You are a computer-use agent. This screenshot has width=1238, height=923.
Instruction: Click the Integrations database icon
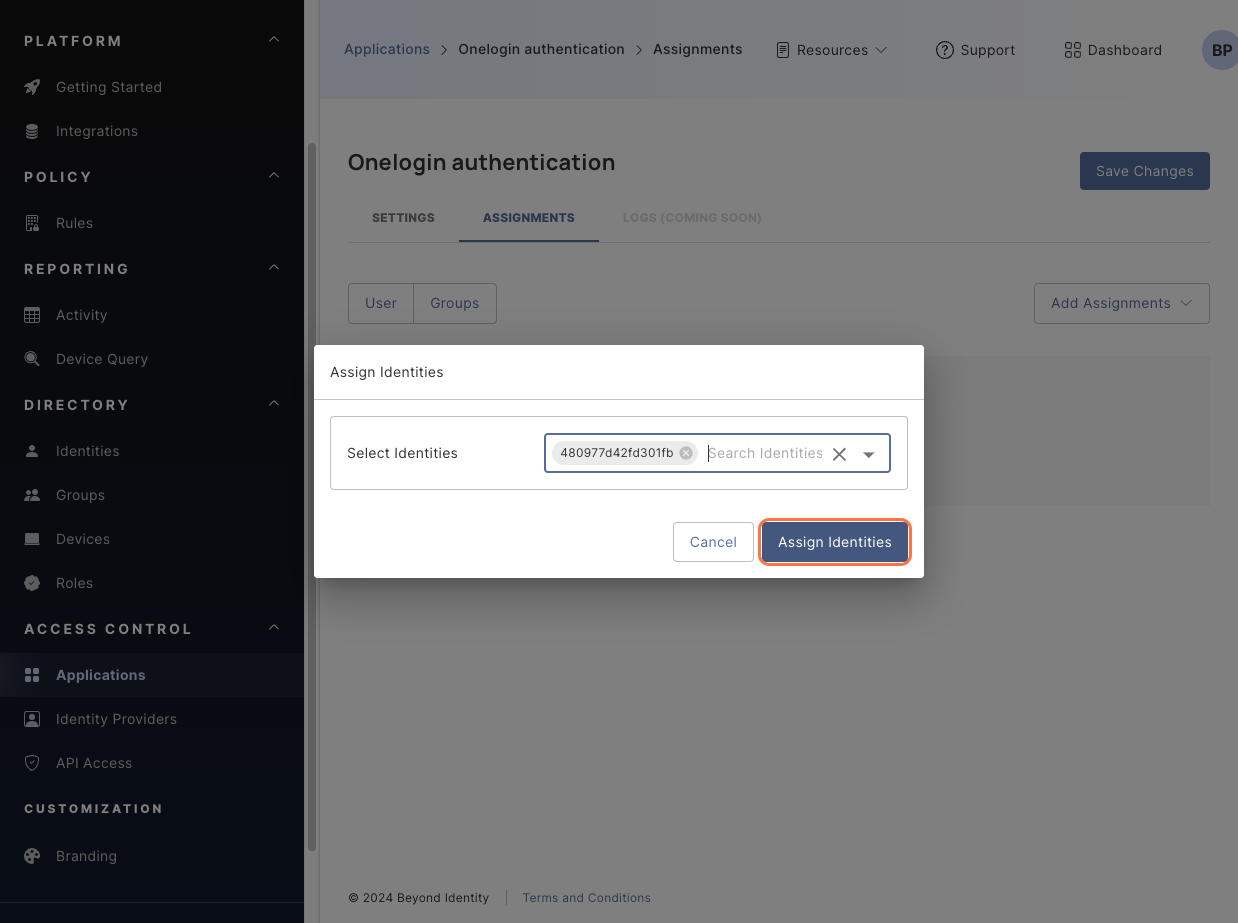[32, 131]
